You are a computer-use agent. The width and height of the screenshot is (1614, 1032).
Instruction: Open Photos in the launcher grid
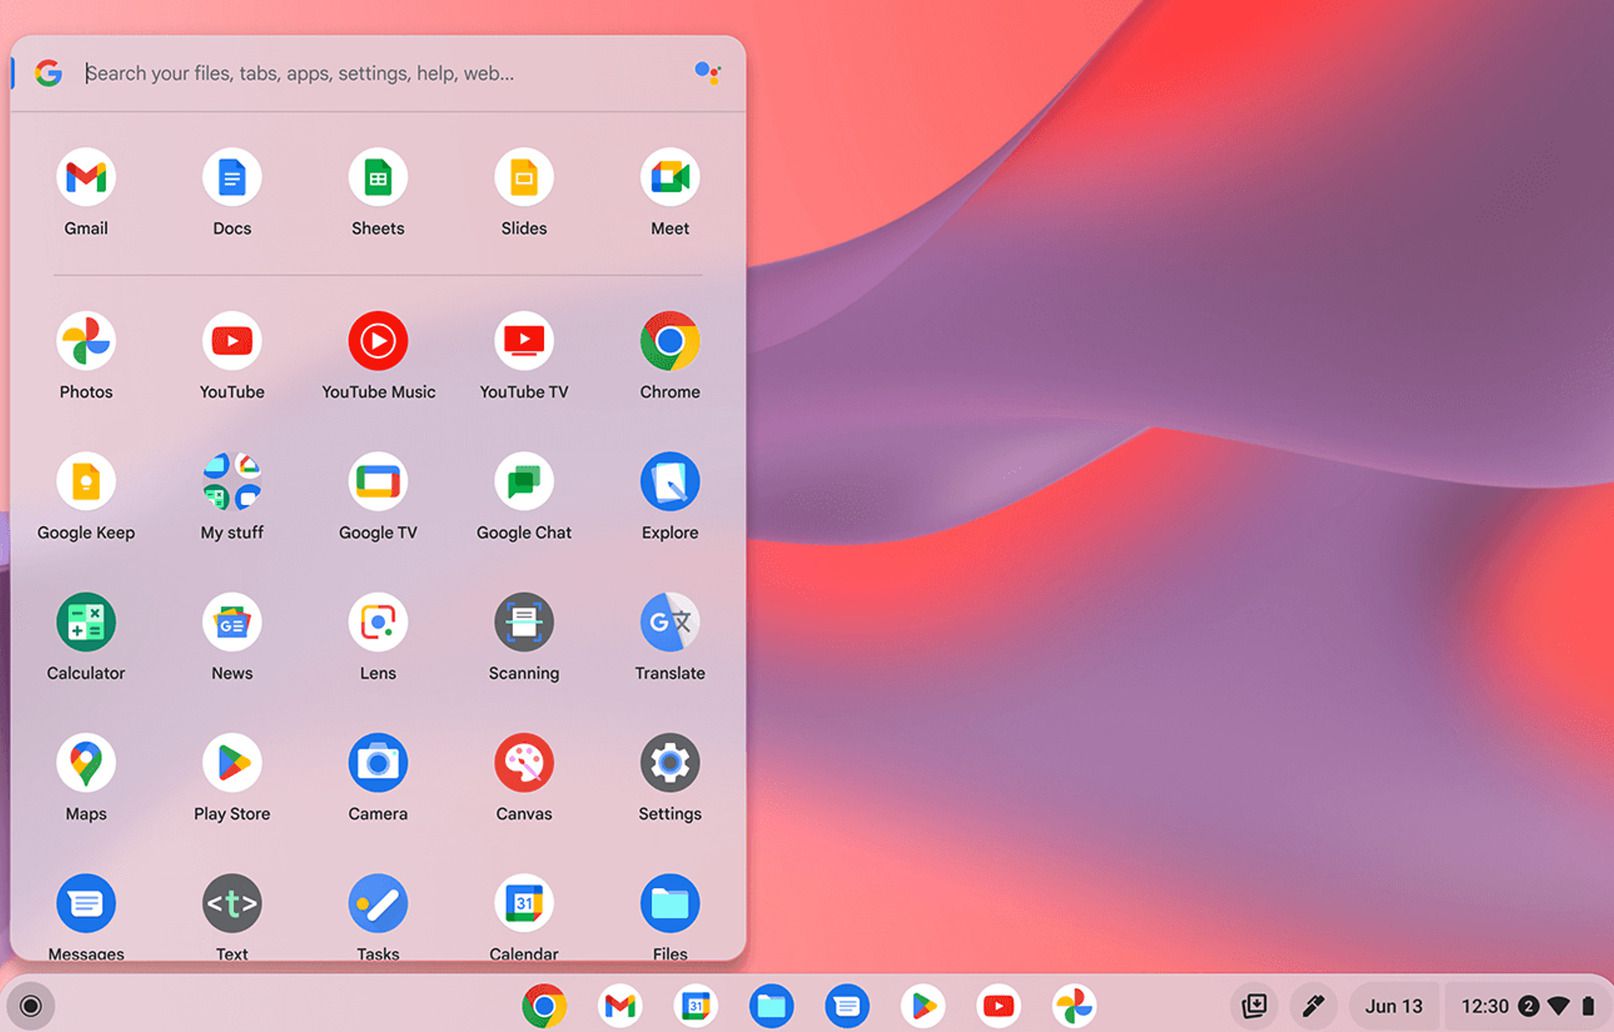coord(86,341)
